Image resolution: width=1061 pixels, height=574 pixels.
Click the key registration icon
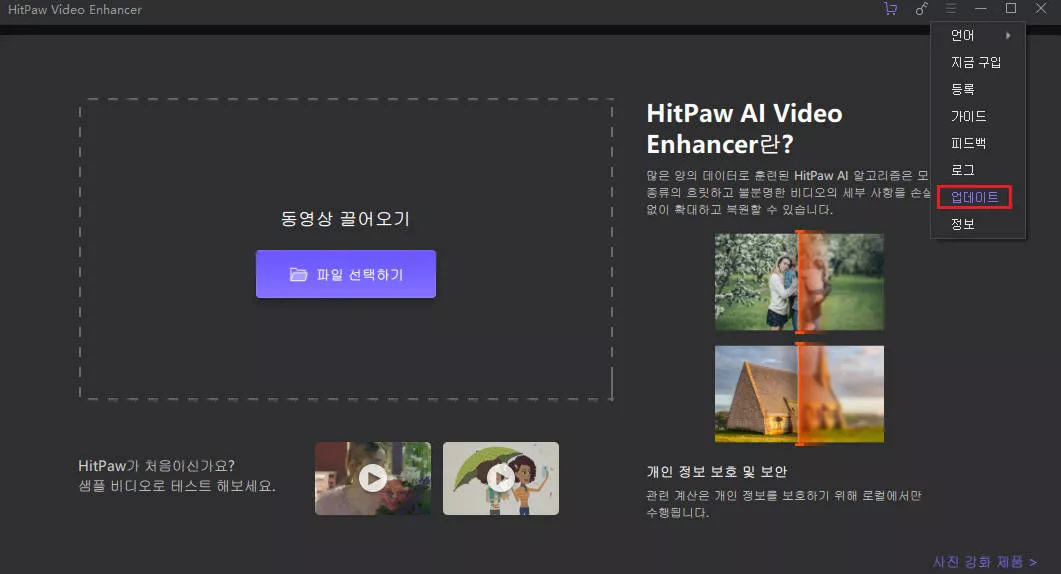[x=921, y=9]
